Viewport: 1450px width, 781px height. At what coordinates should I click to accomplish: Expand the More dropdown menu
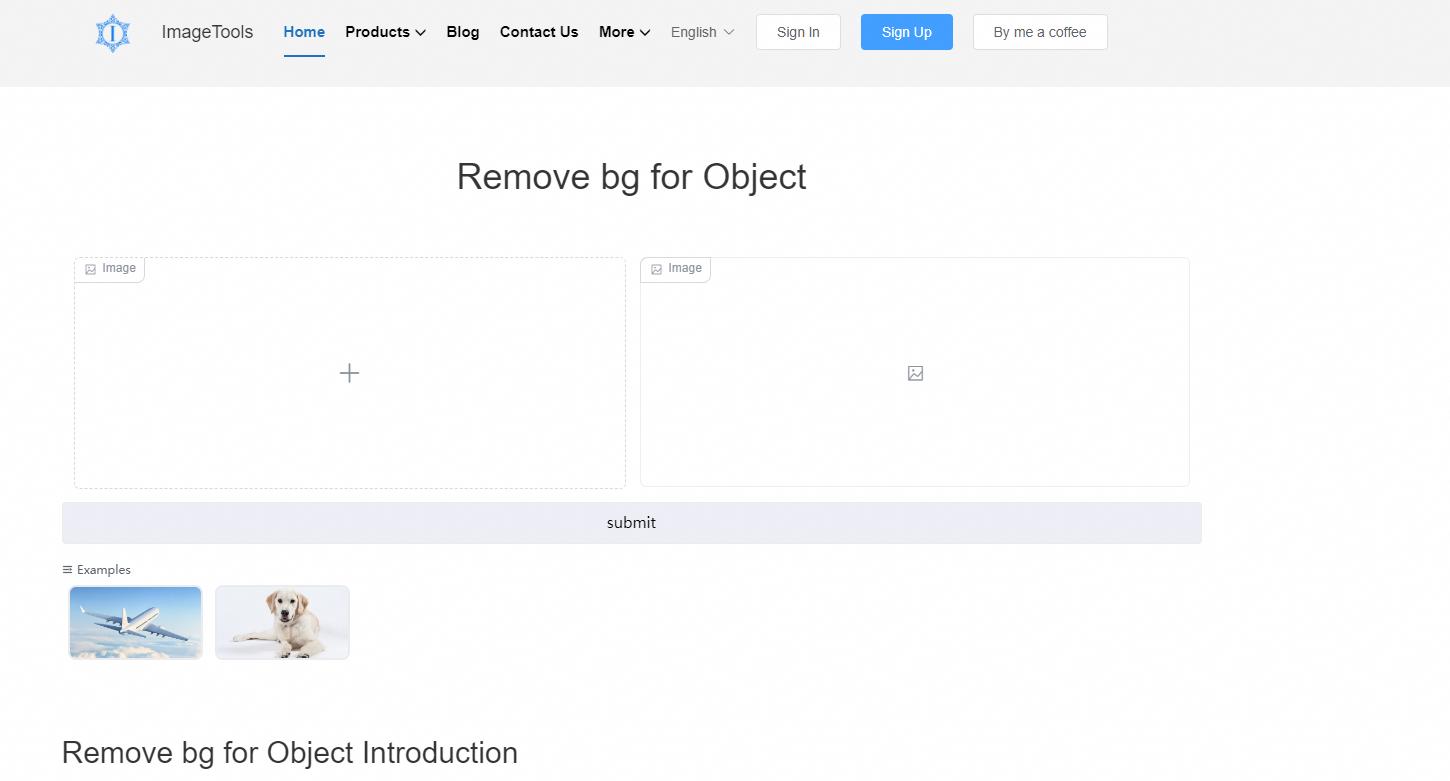click(x=624, y=32)
